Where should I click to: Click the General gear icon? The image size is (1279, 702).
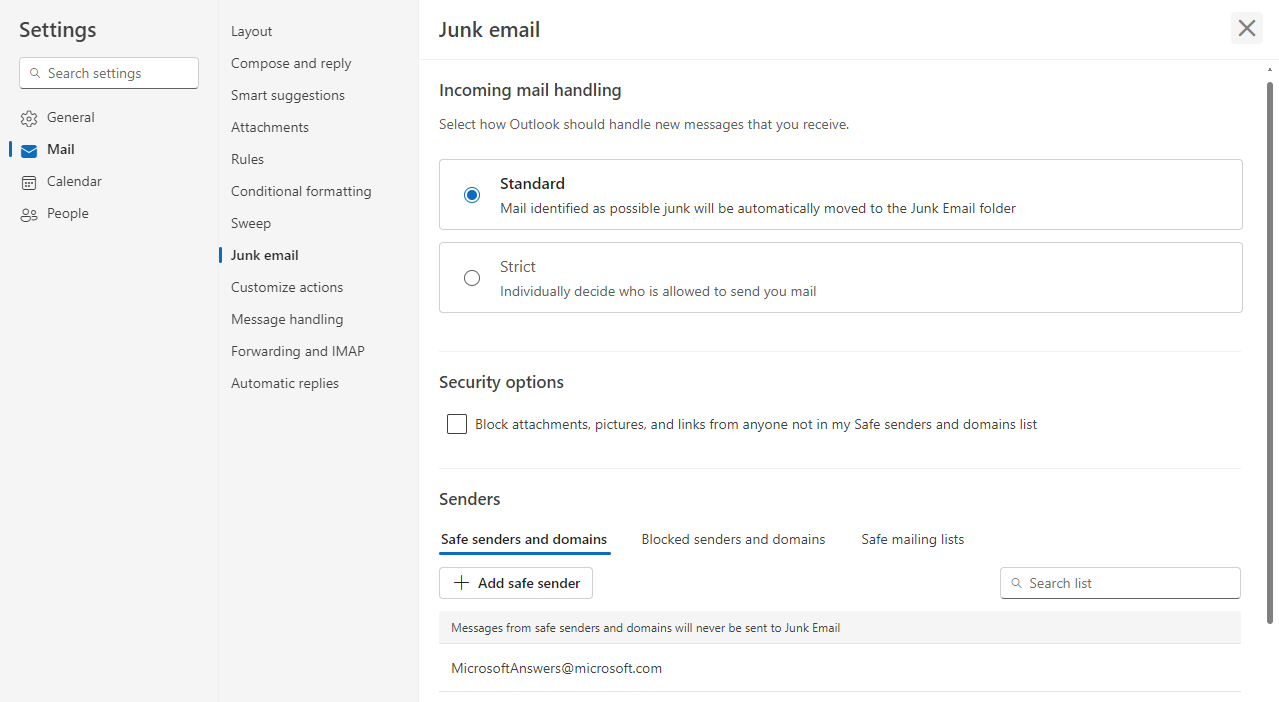(x=29, y=118)
